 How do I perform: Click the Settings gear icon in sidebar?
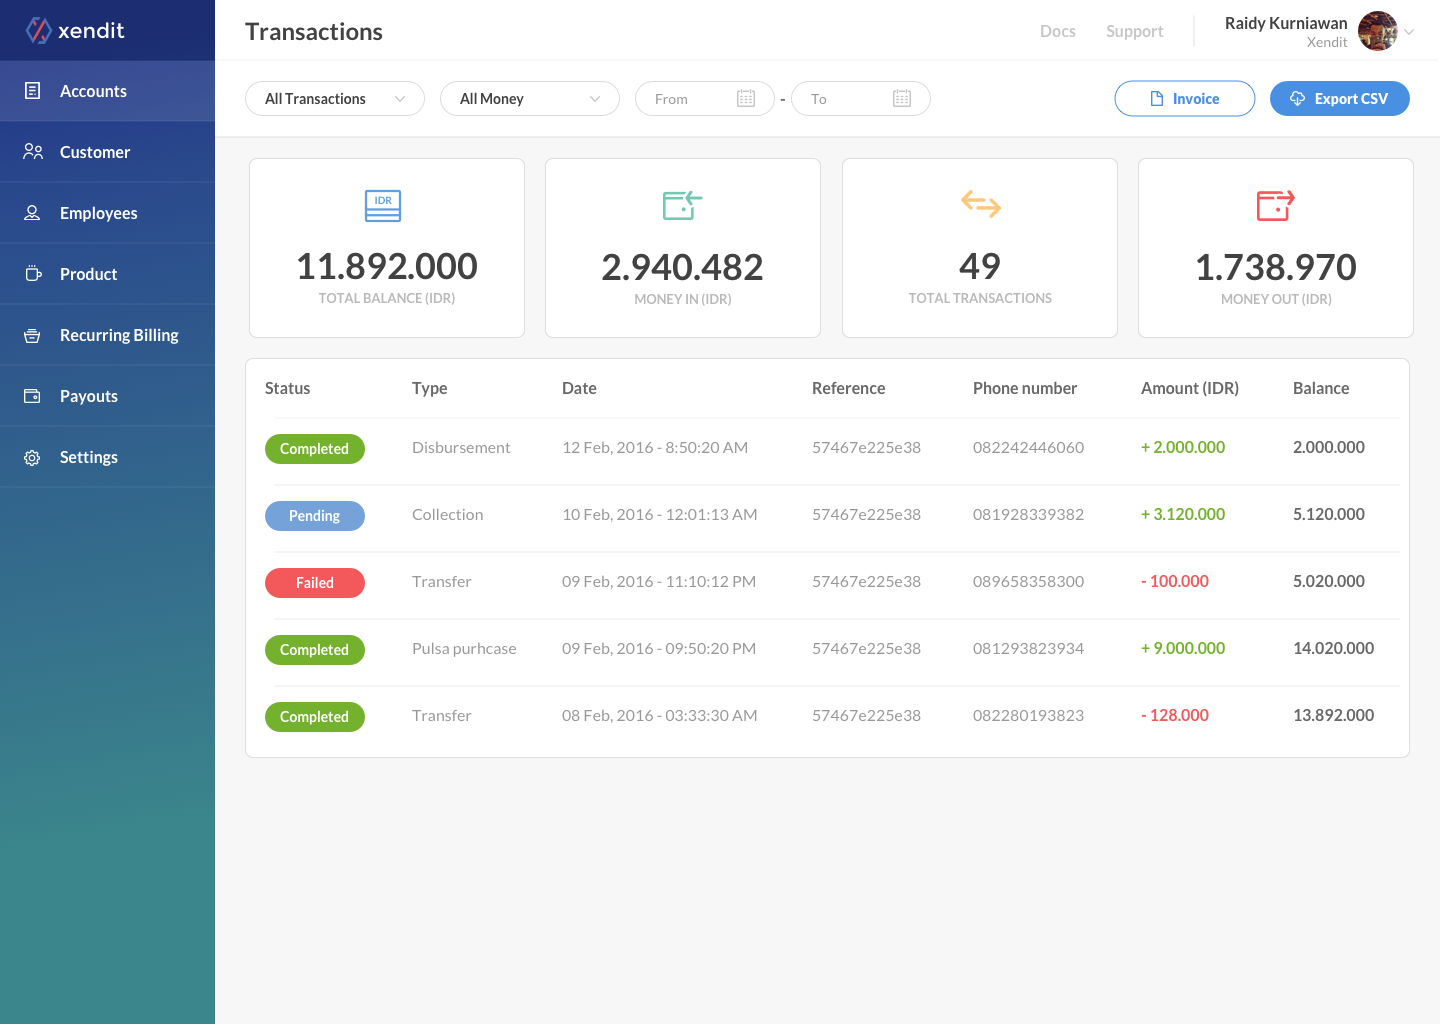click(x=32, y=457)
